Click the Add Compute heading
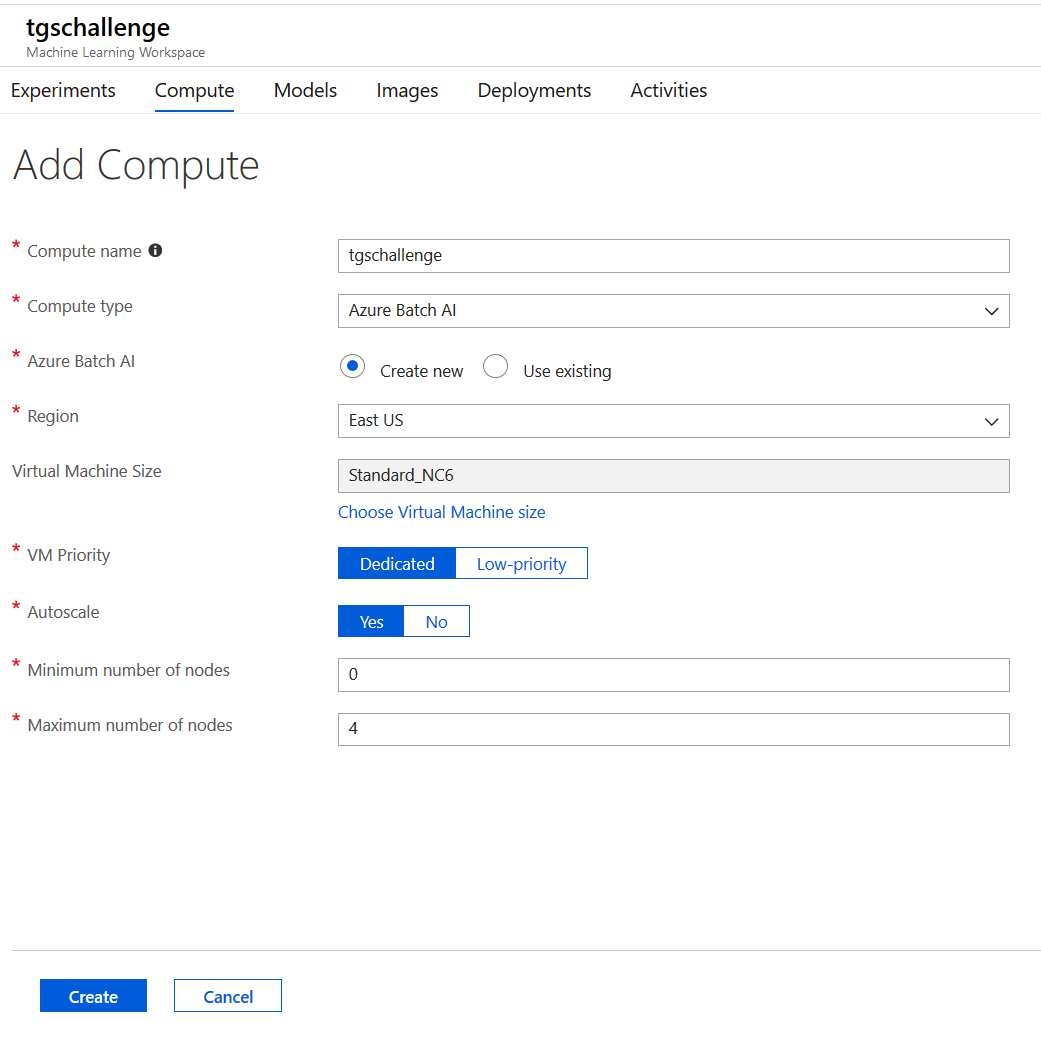 (x=136, y=165)
